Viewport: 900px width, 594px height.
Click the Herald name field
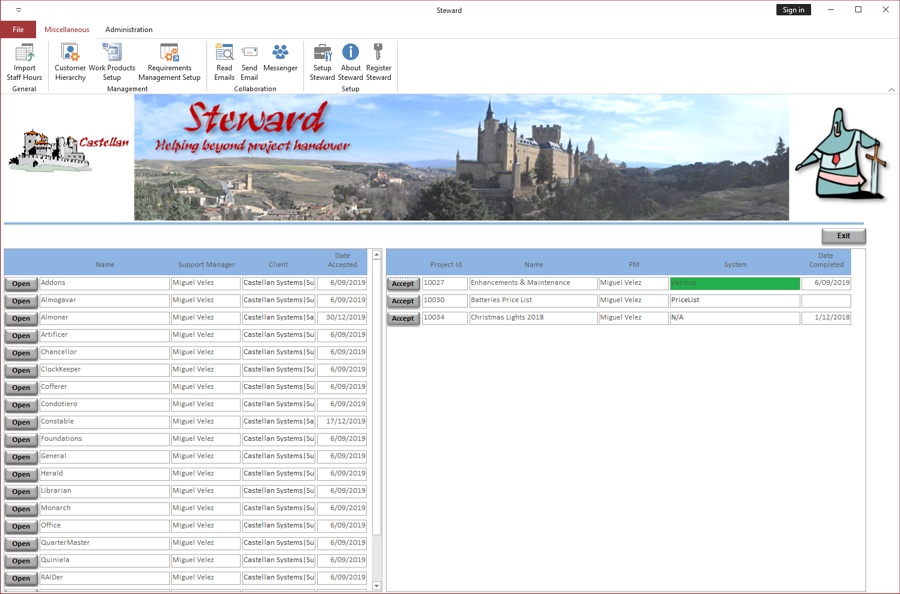pyautogui.click(x=104, y=473)
